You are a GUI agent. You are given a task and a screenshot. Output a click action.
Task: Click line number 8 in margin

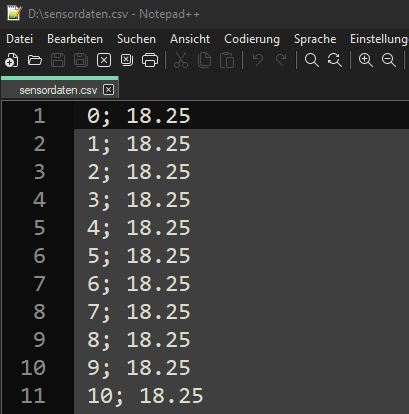pos(39,312)
